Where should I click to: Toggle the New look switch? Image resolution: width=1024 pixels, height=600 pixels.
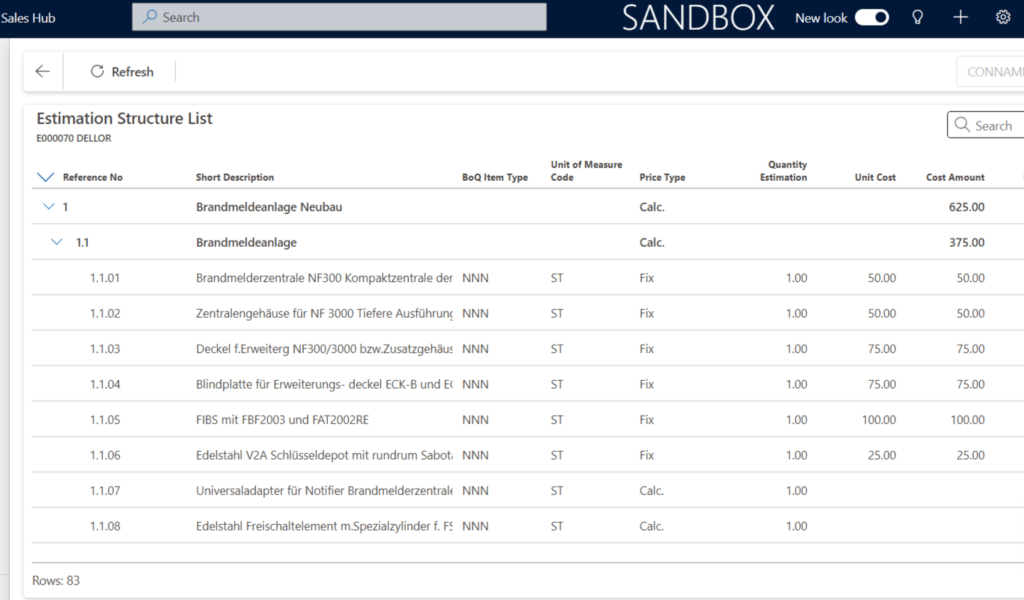click(871, 18)
